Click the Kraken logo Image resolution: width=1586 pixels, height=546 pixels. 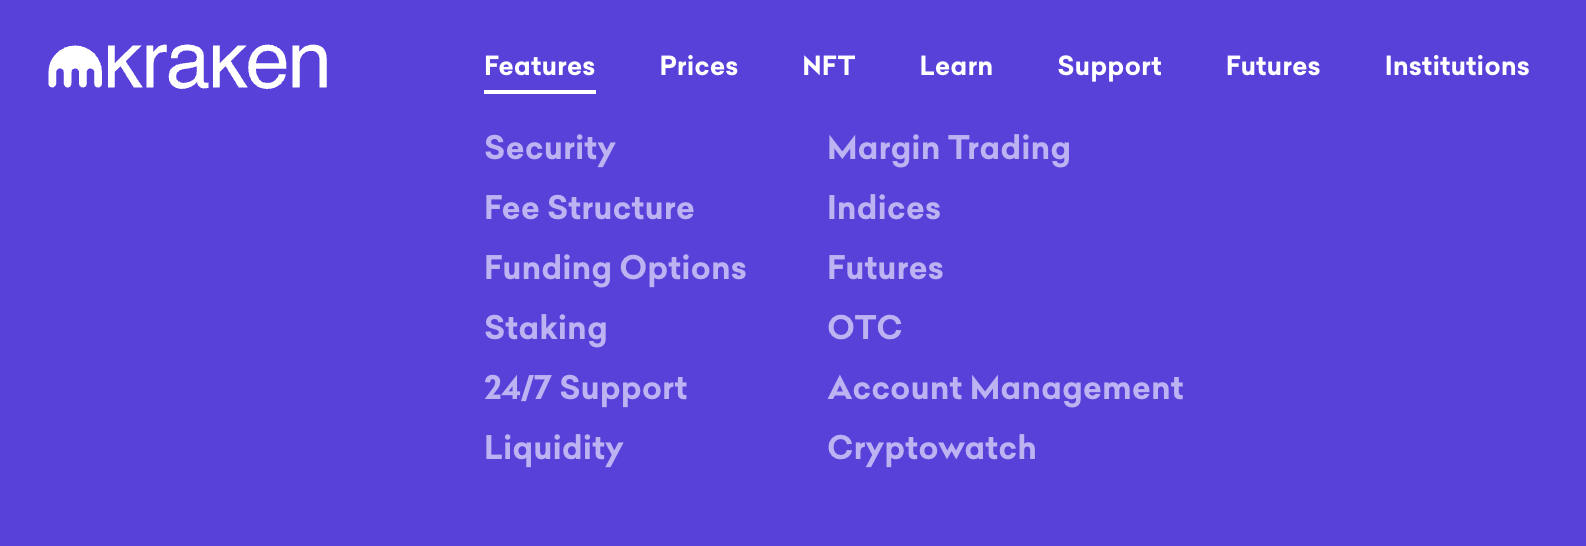tap(188, 67)
